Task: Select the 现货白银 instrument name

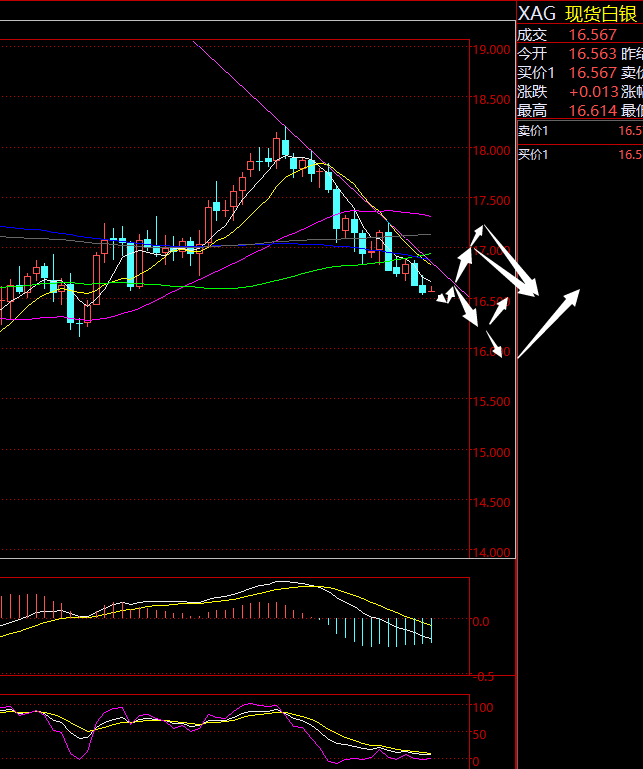Action: click(601, 14)
